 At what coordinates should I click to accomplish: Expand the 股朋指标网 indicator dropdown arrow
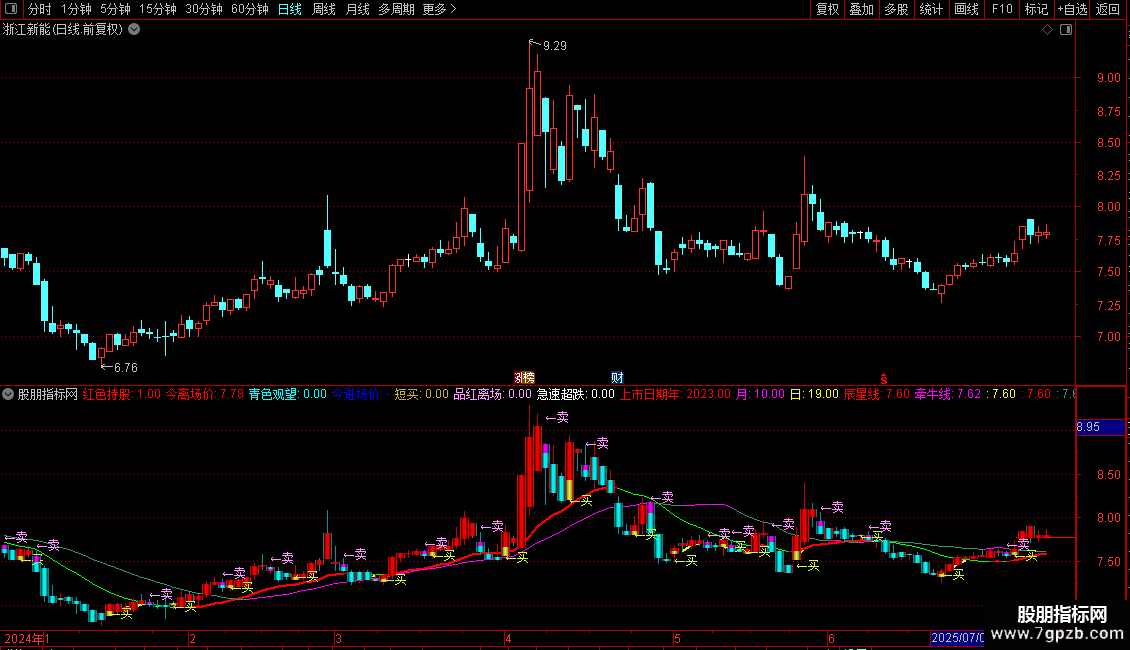pos(8,394)
